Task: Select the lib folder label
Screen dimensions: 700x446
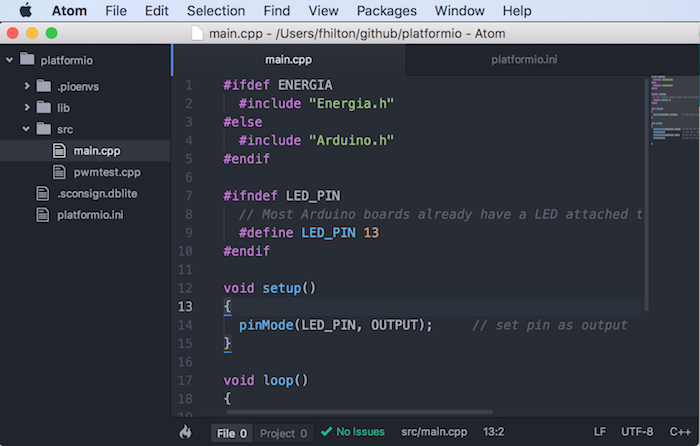Action: click(x=63, y=108)
